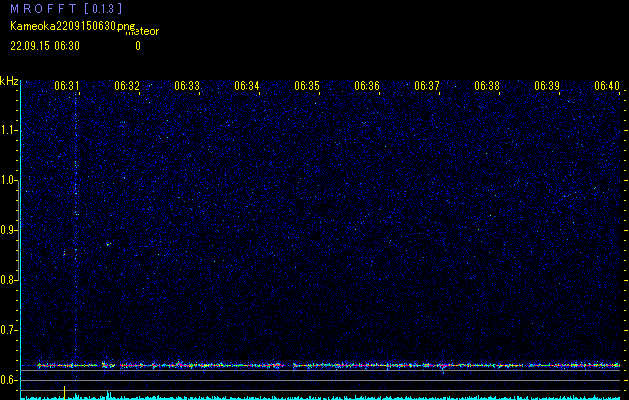Click the 0.8 kHz frequency label
The height and width of the screenshot is (400, 629).
pyautogui.click(x=9, y=280)
